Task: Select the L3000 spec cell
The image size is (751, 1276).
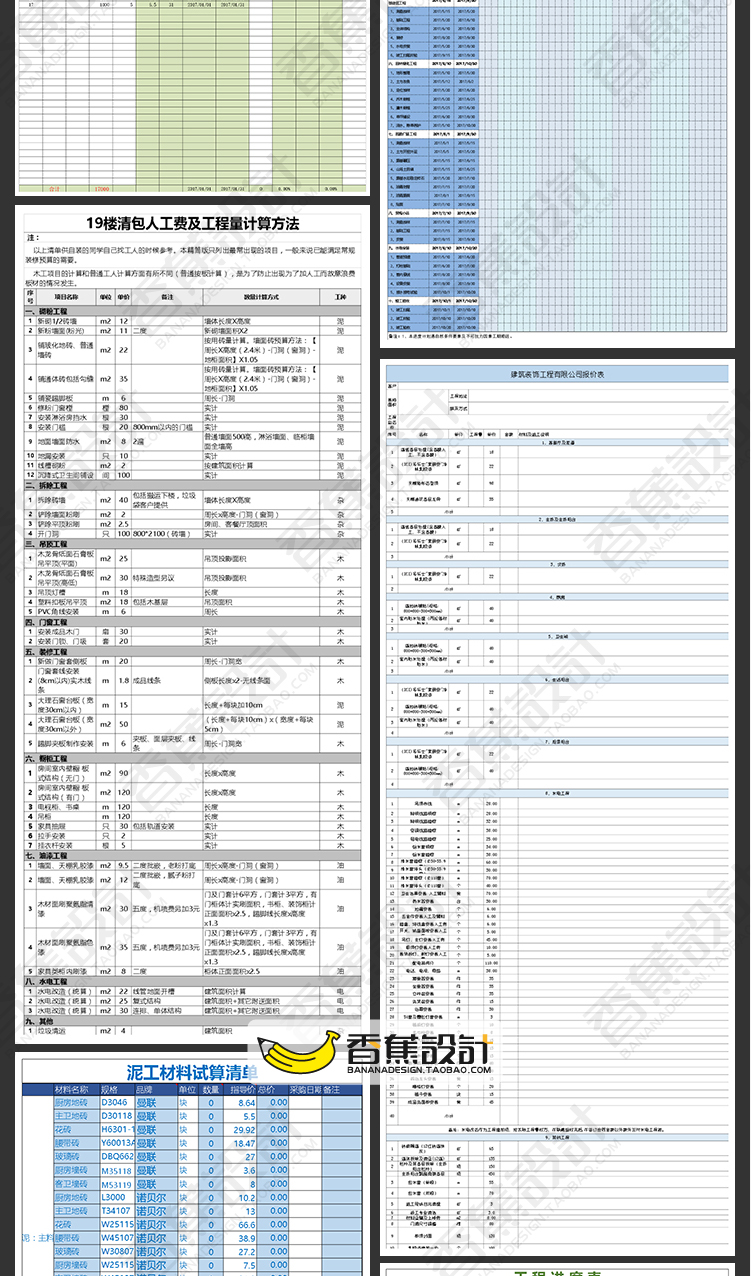Action: click(x=116, y=1197)
